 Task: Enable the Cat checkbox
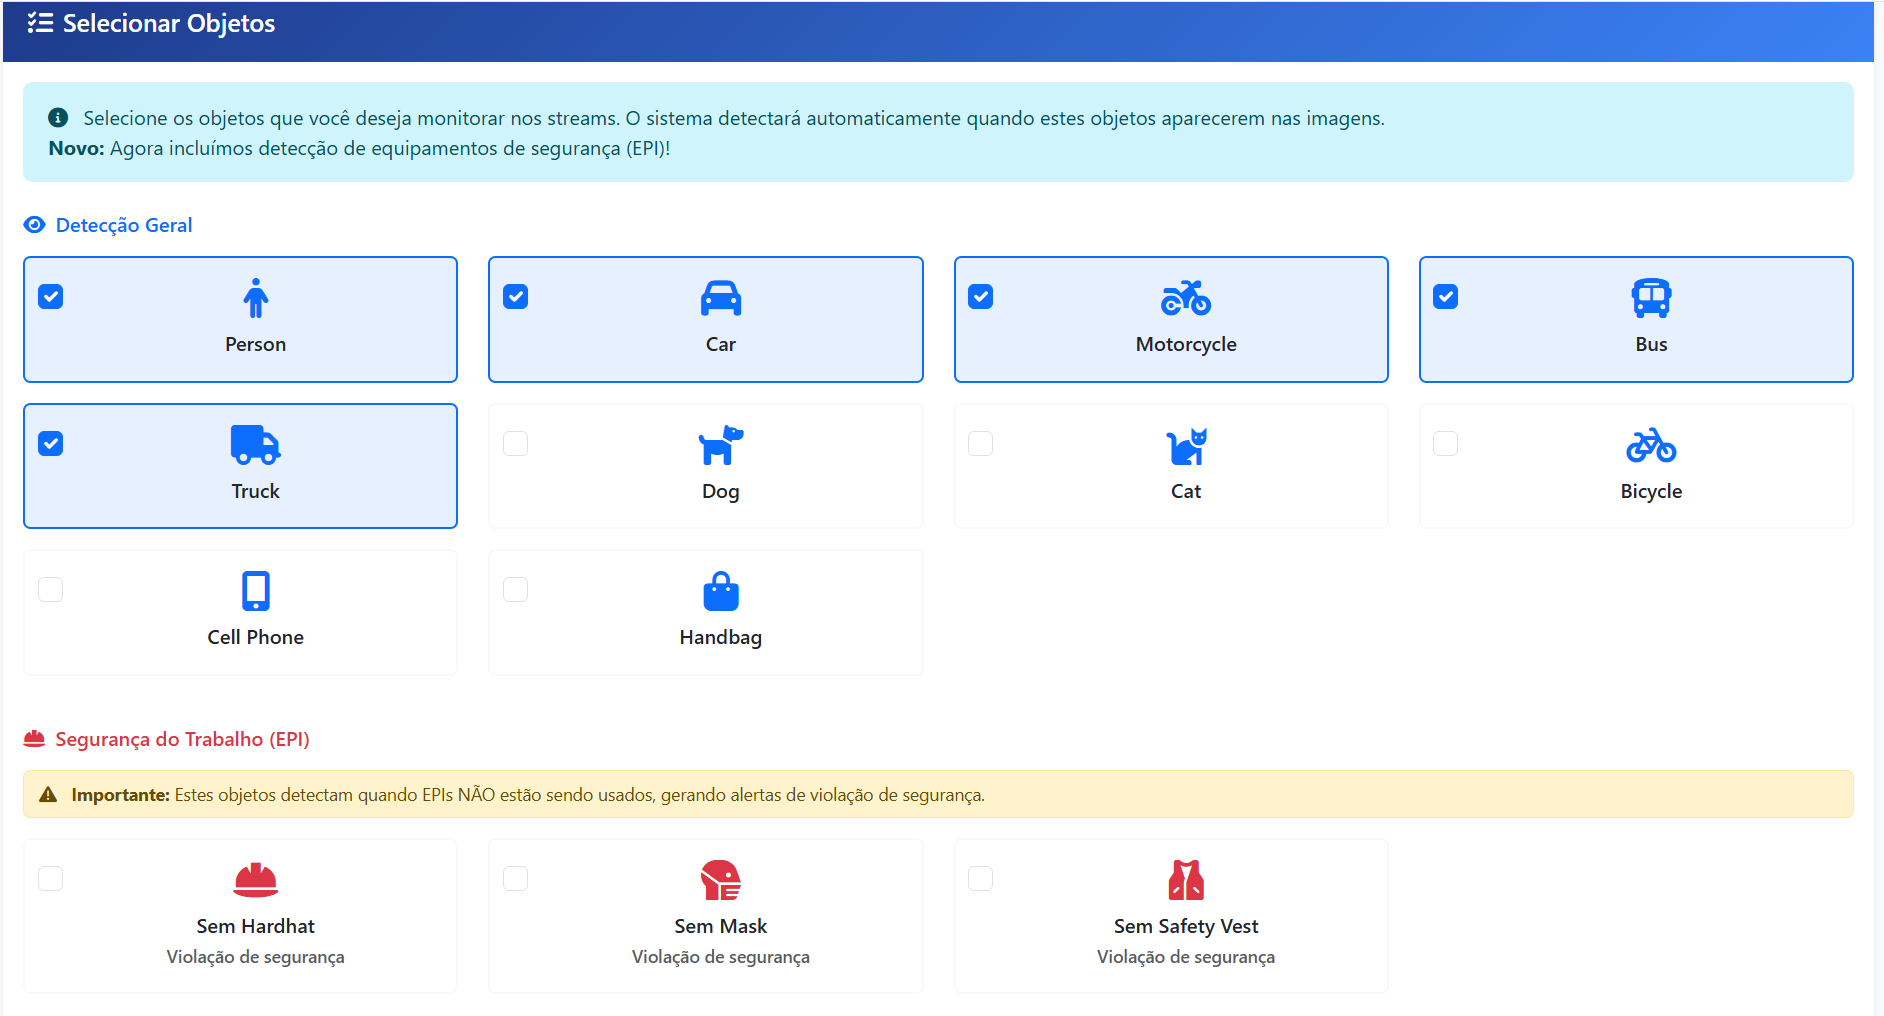[981, 443]
